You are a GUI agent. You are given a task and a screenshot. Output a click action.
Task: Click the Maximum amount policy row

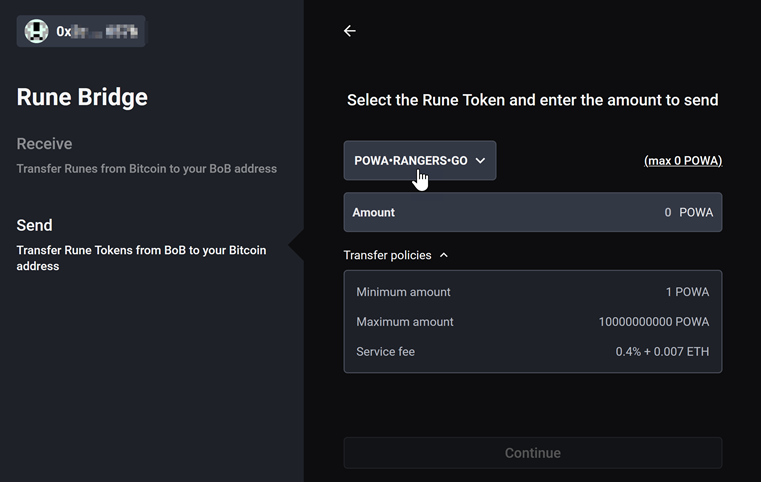(532, 322)
